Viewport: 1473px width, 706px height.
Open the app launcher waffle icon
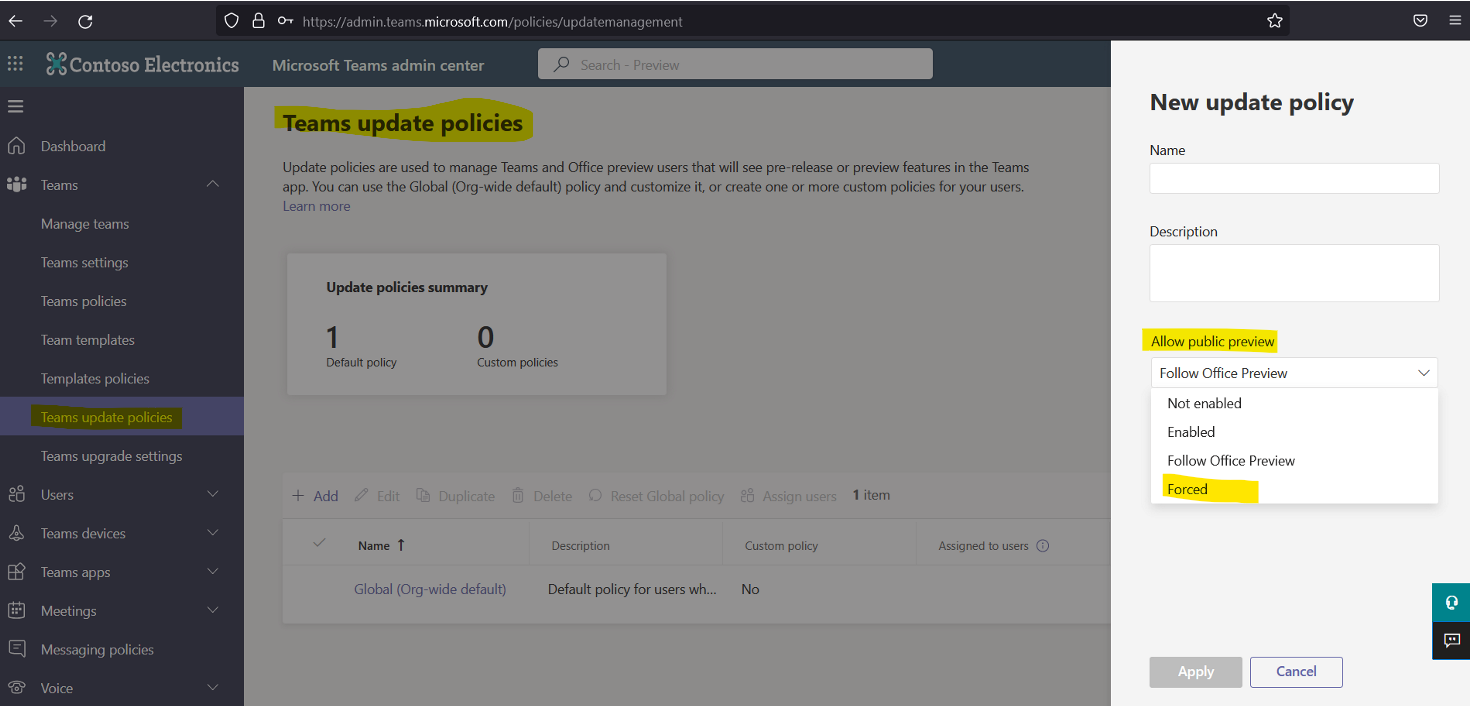point(15,64)
